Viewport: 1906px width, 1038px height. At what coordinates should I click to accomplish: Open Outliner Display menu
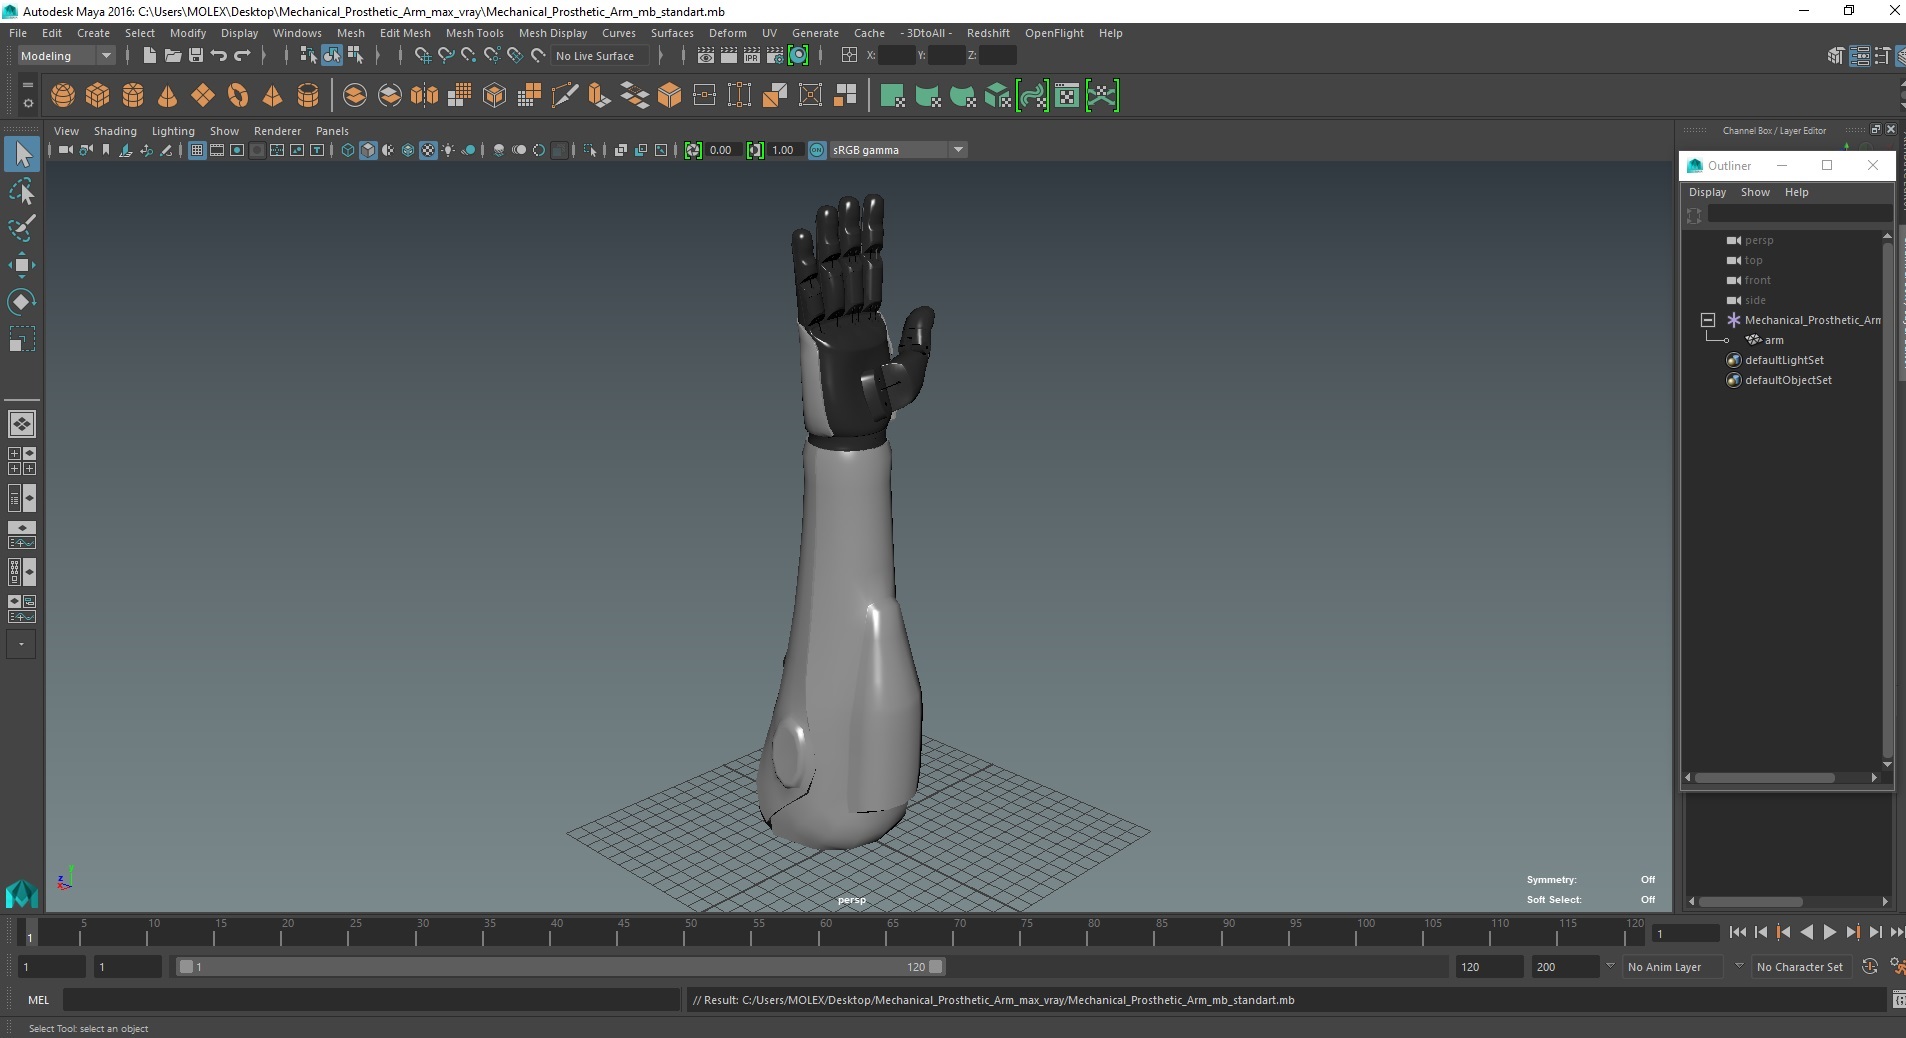click(1707, 192)
